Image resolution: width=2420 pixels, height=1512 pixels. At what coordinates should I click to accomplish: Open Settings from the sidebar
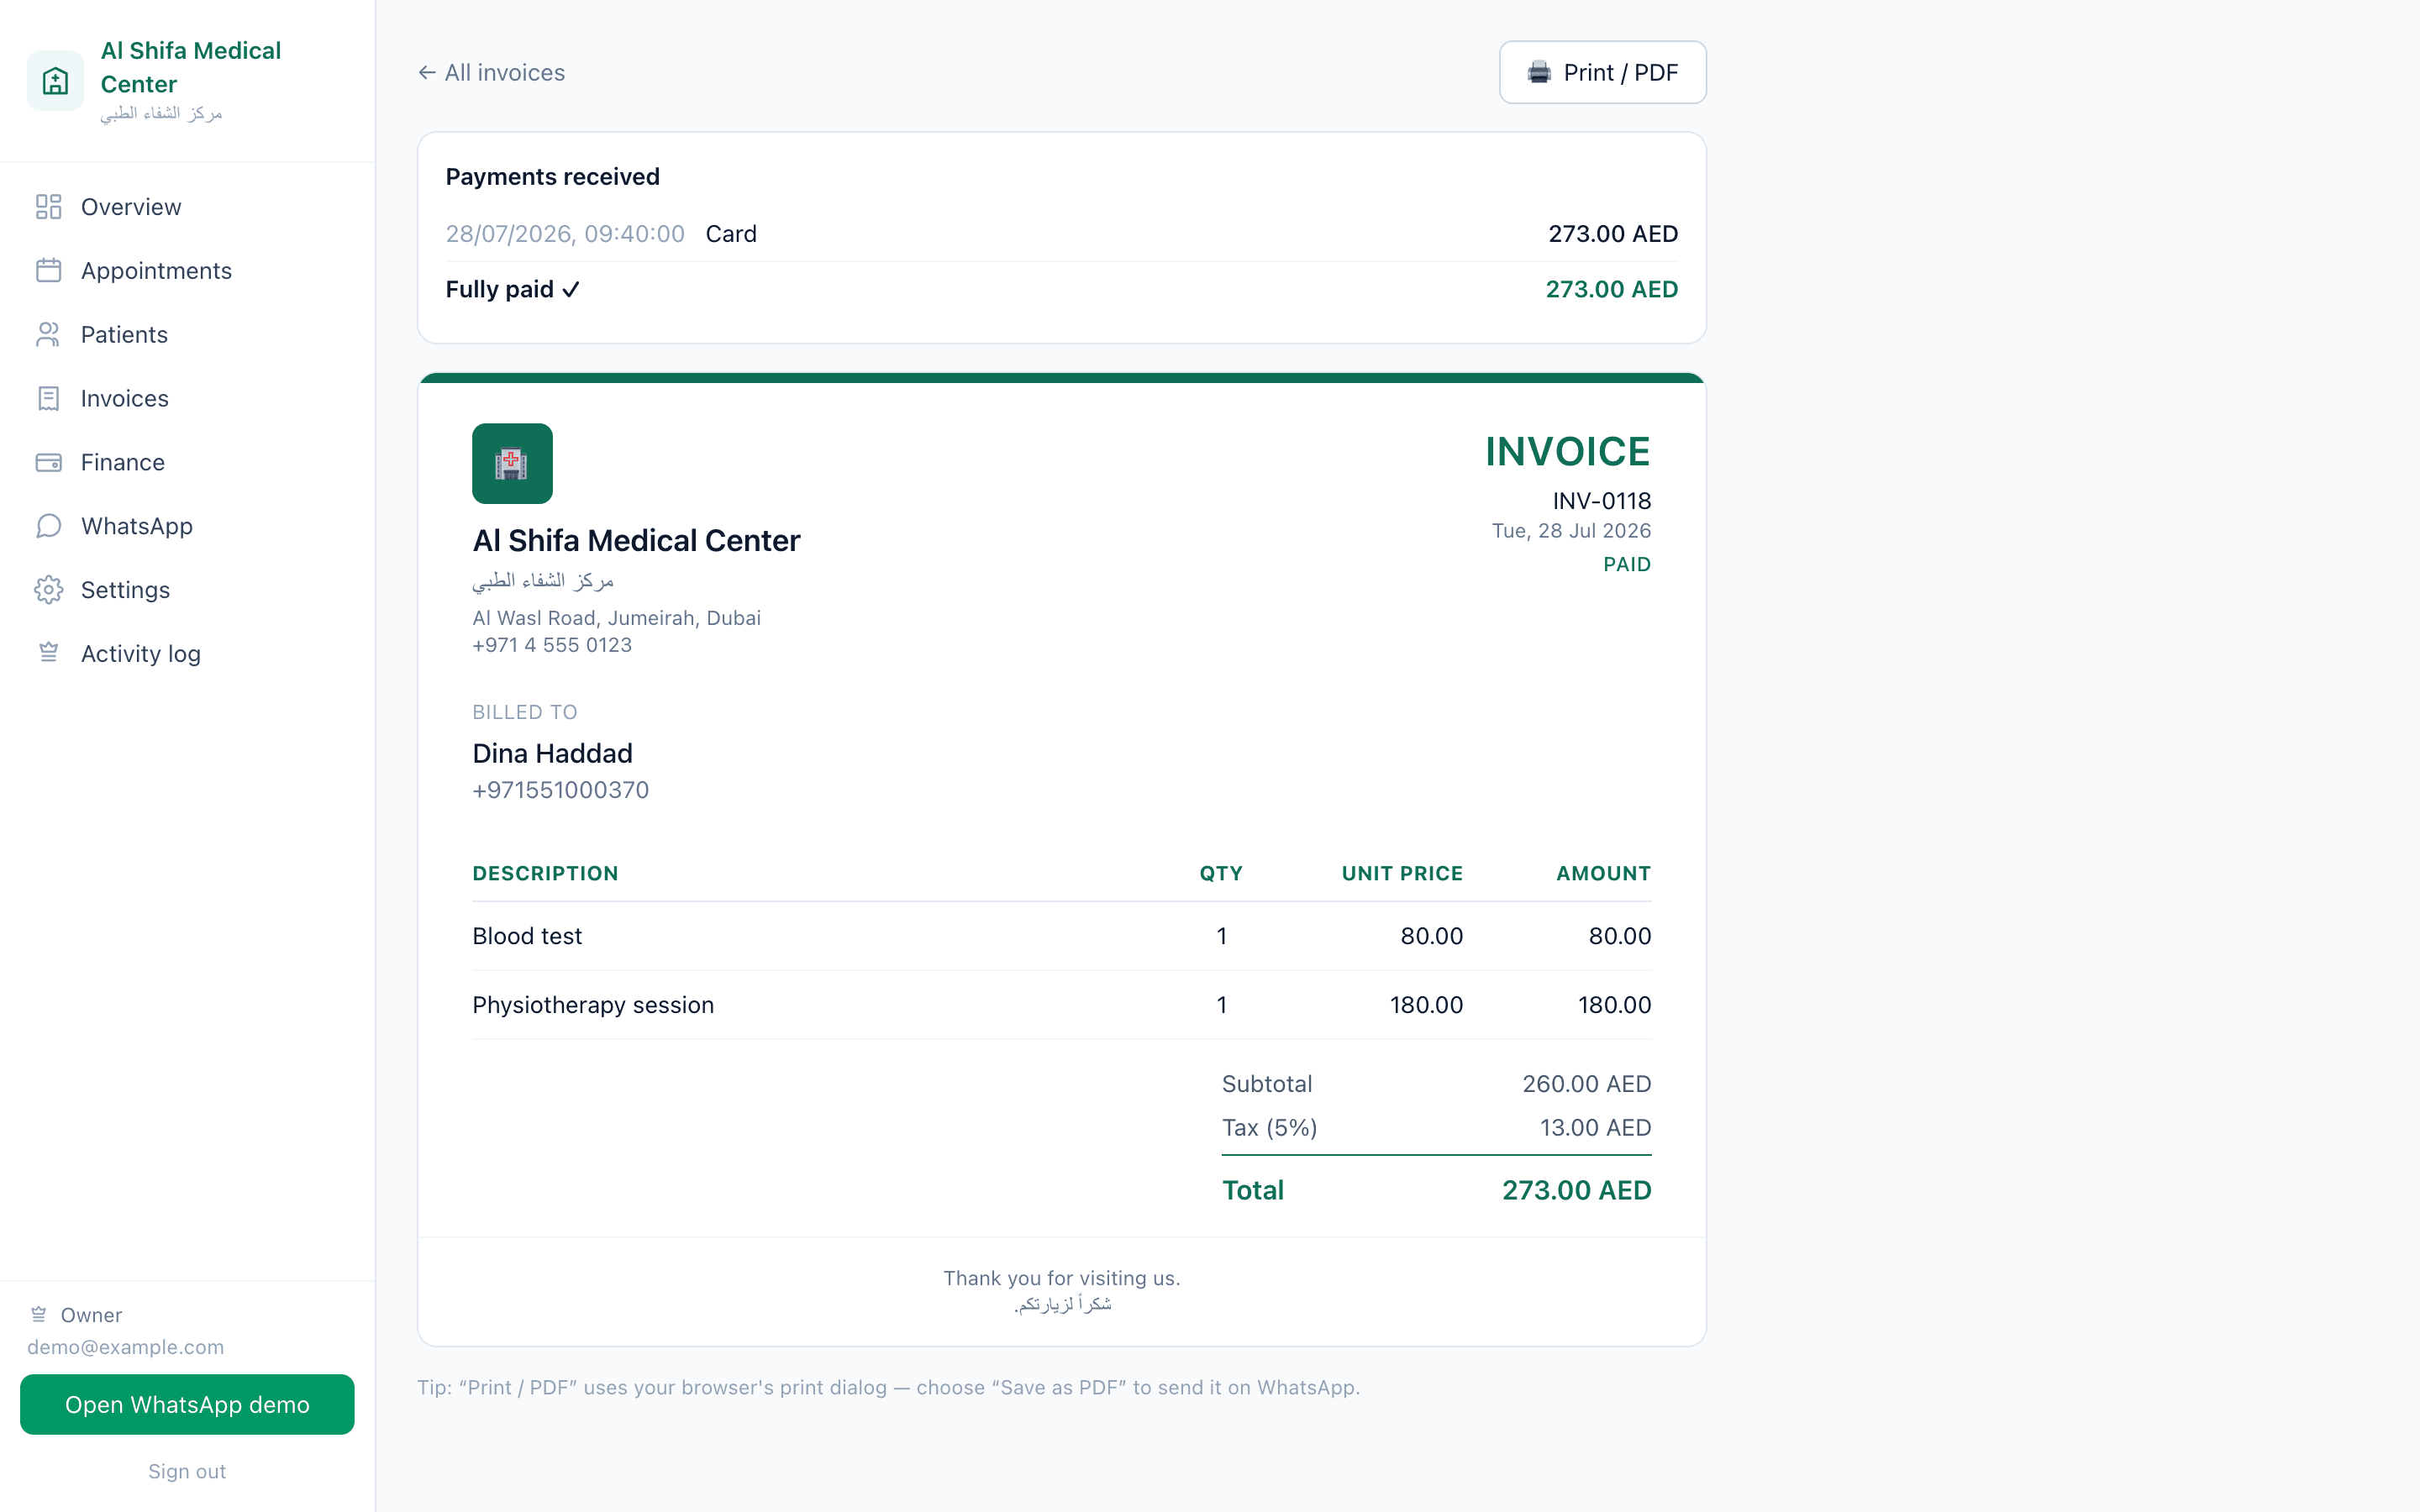coord(187,590)
